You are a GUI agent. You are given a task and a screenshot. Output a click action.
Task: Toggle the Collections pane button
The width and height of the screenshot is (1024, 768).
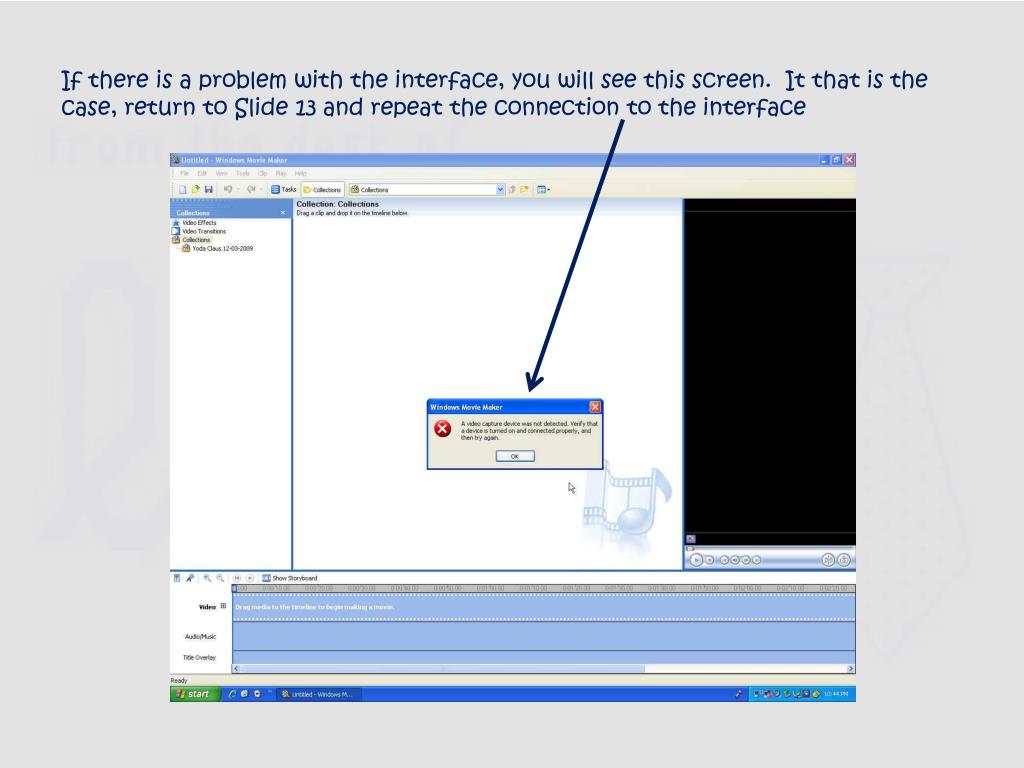click(x=323, y=189)
